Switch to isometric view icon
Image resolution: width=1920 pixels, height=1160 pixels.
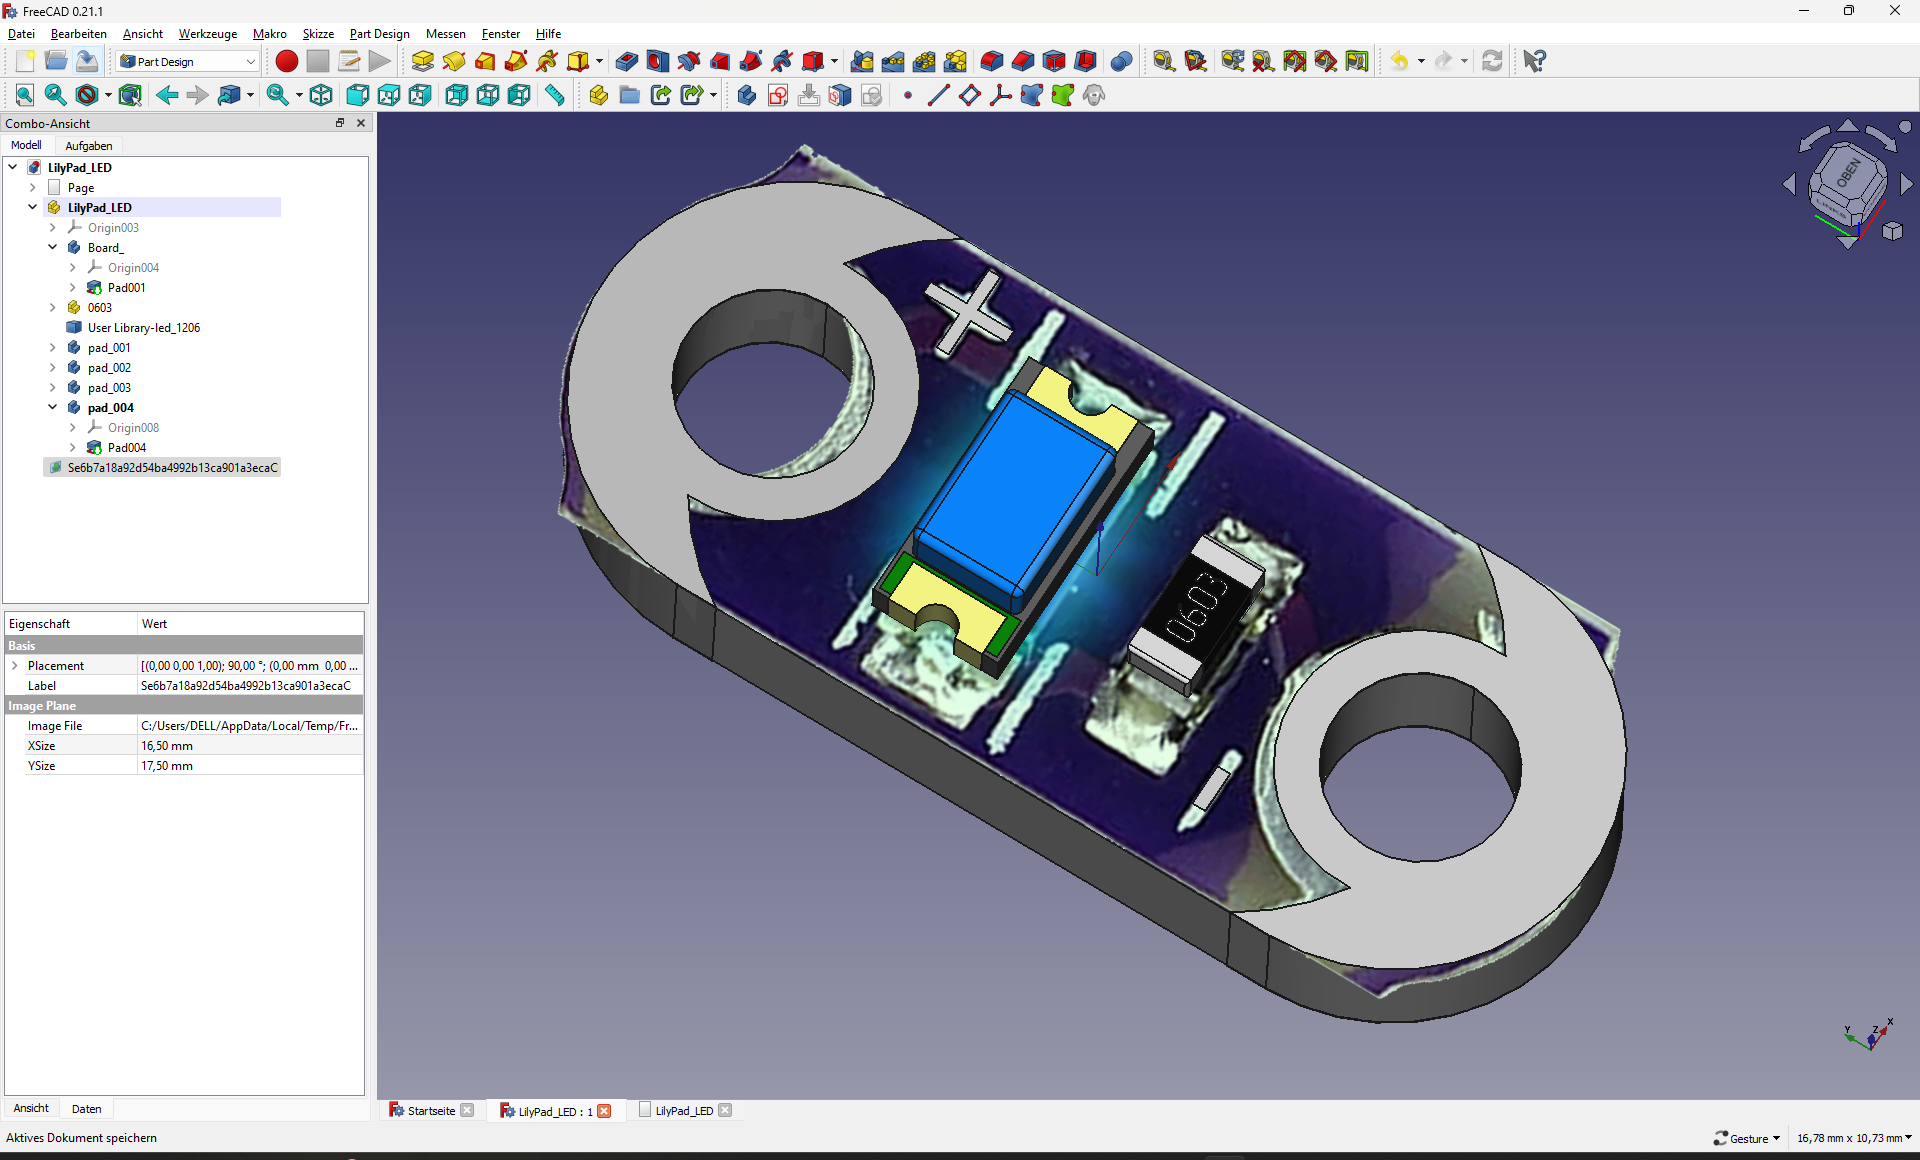[321, 95]
